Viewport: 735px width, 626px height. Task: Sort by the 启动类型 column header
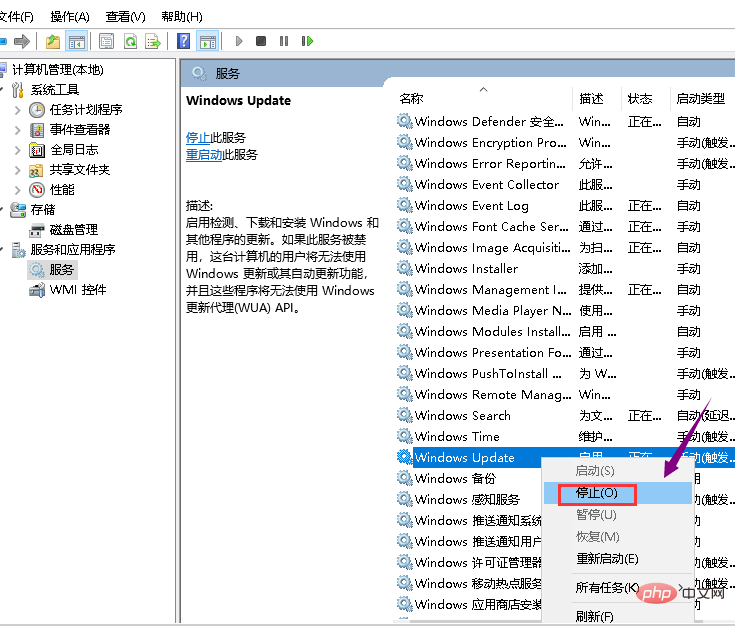(701, 98)
